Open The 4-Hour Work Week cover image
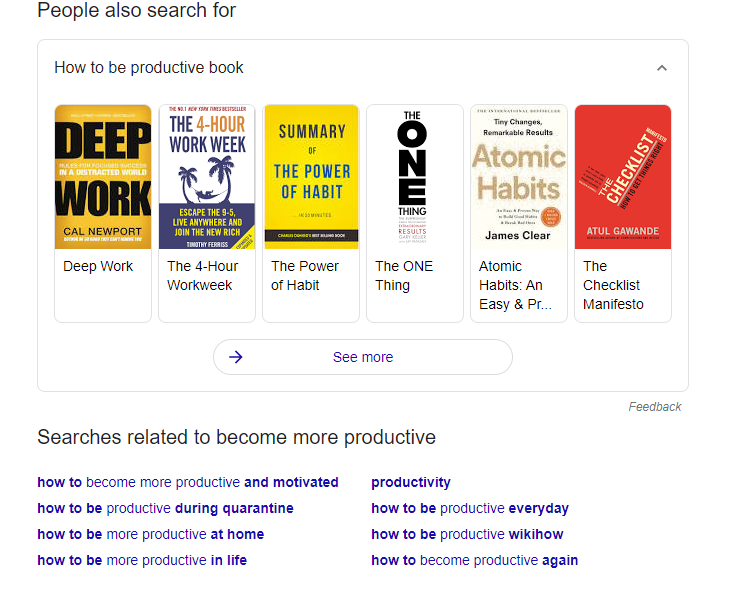 207,177
